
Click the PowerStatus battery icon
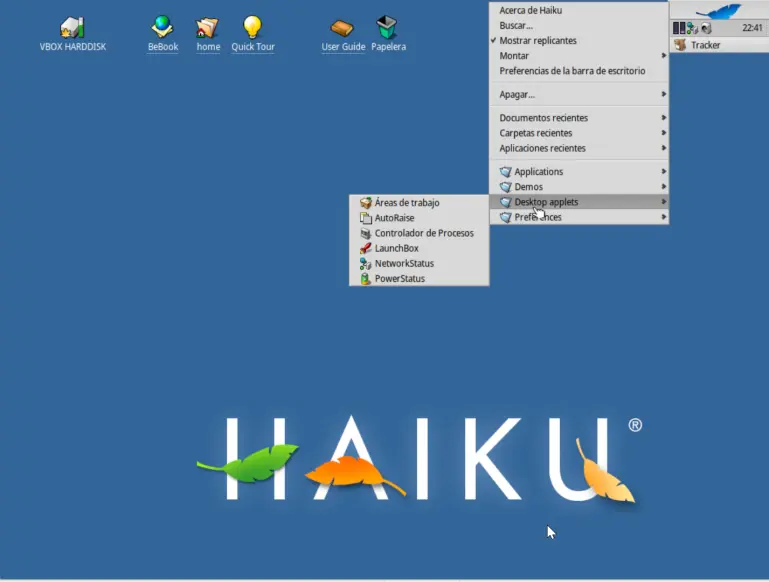tap(365, 278)
